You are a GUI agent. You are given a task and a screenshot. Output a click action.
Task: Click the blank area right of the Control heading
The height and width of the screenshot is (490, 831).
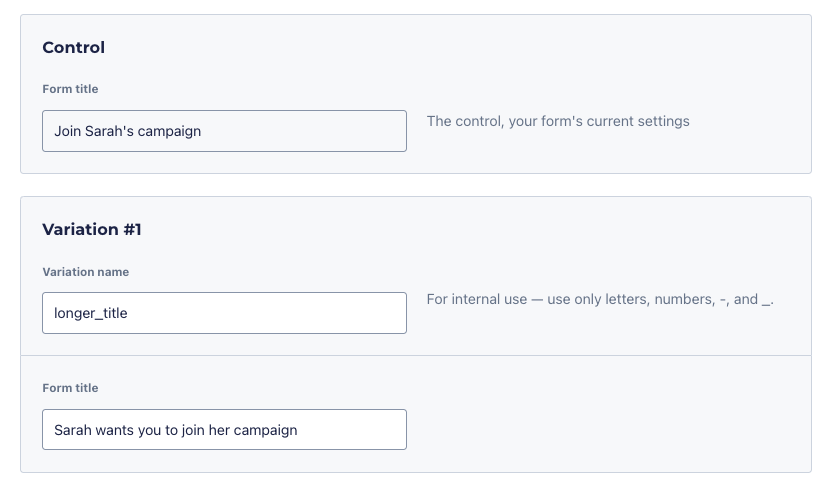(x=450, y=48)
